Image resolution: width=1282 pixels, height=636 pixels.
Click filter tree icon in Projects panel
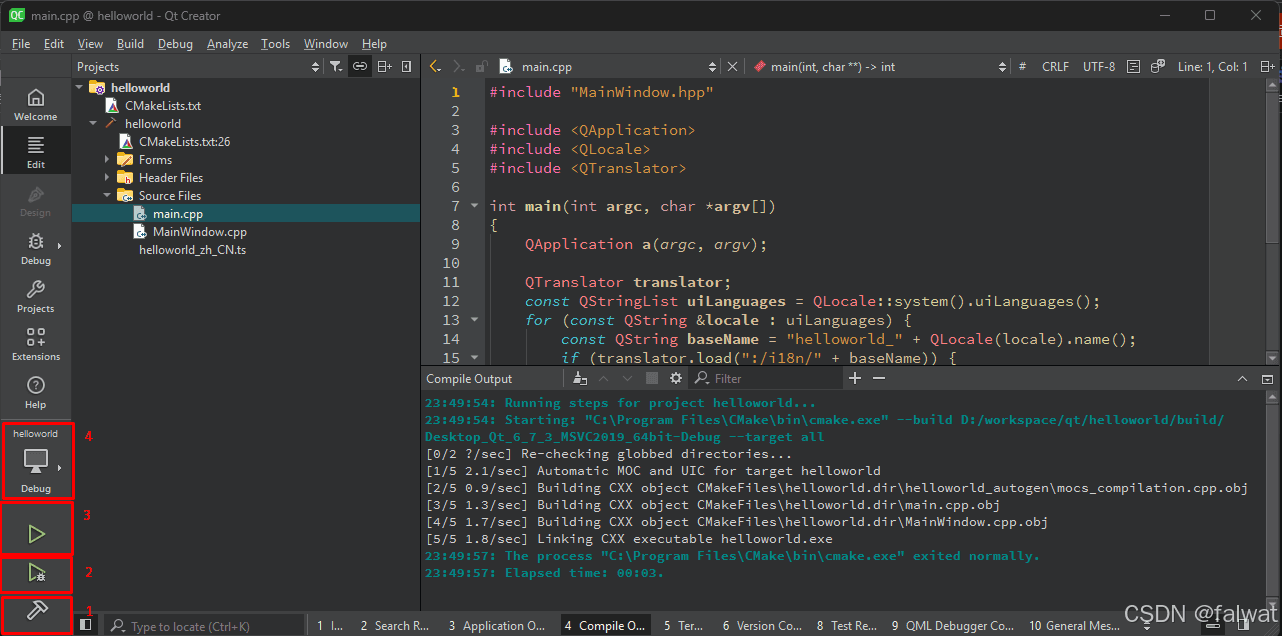(336, 67)
